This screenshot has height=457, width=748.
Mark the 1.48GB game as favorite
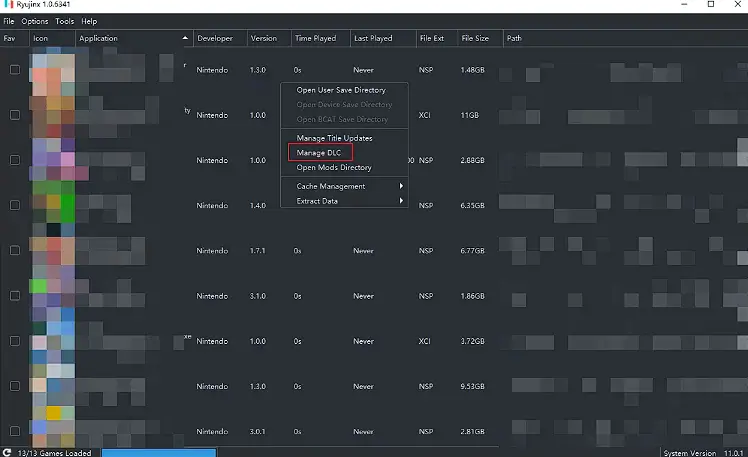15,70
